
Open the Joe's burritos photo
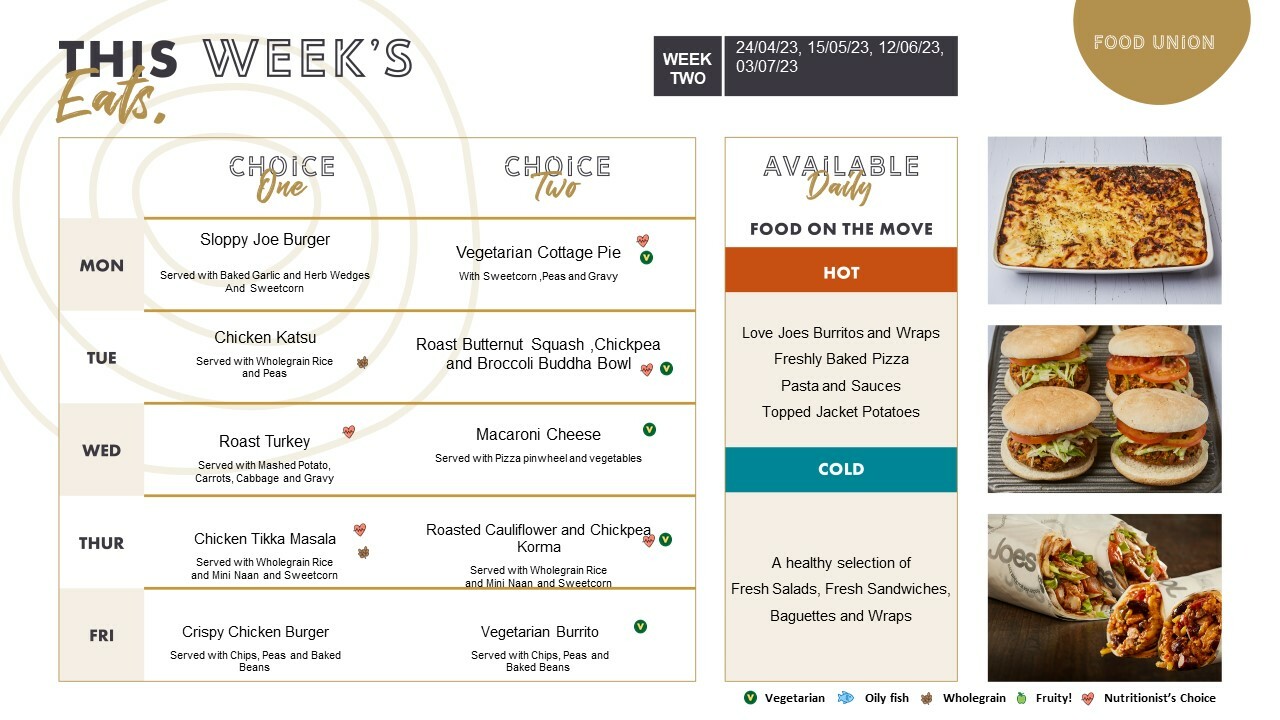[x=1104, y=598]
